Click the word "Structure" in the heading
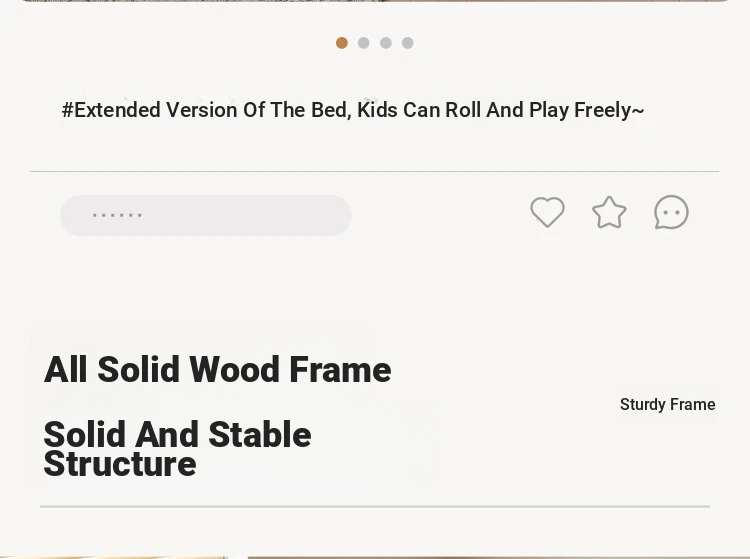 click(120, 464)
